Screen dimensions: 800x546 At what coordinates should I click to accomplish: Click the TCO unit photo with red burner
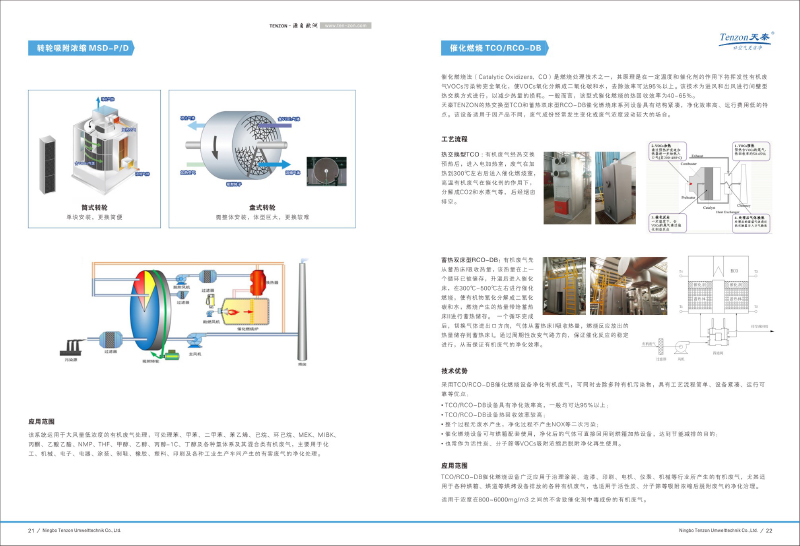tap(567, 188)
